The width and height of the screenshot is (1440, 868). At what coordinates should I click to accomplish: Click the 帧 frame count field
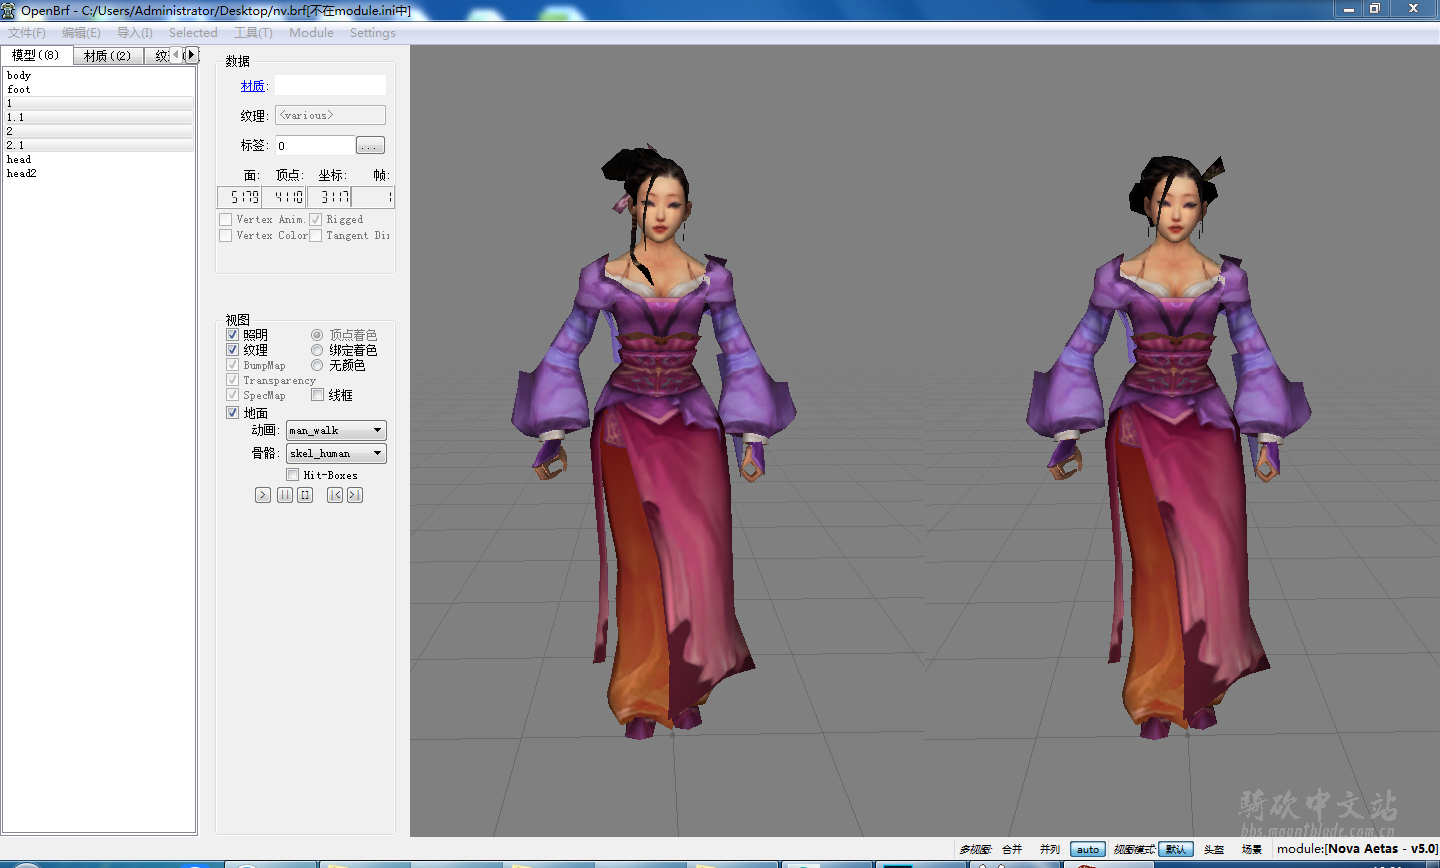coord(373,197)
